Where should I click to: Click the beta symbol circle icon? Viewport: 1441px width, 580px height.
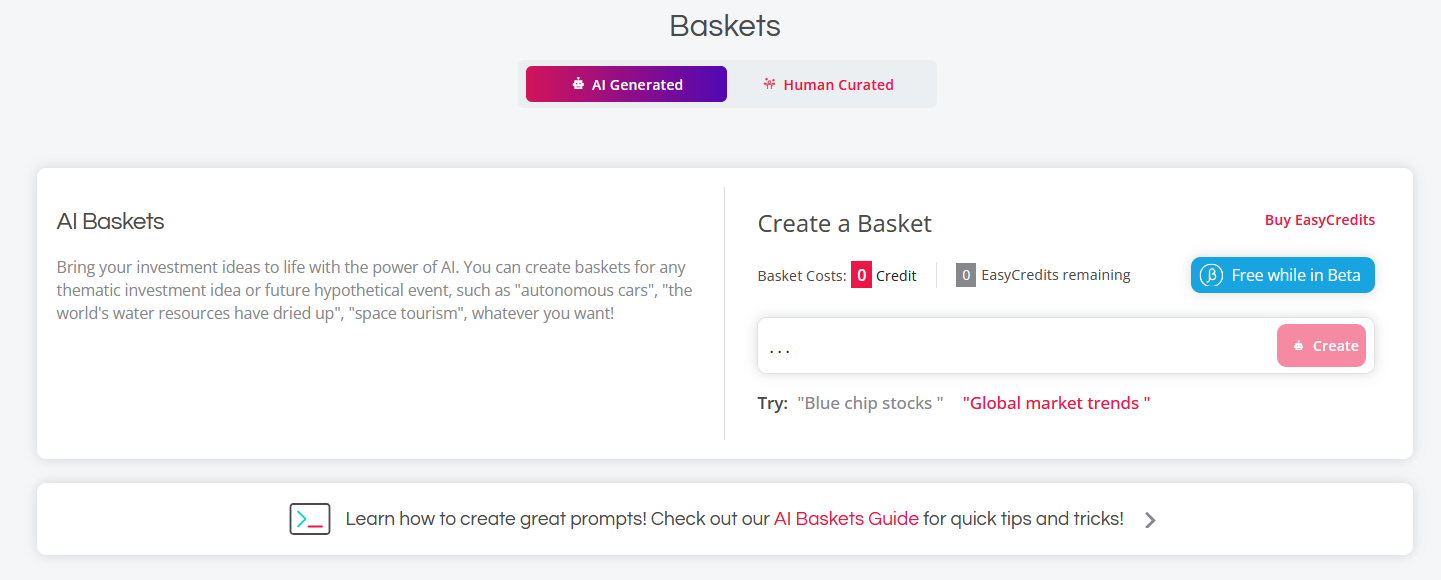(1211, 275)
